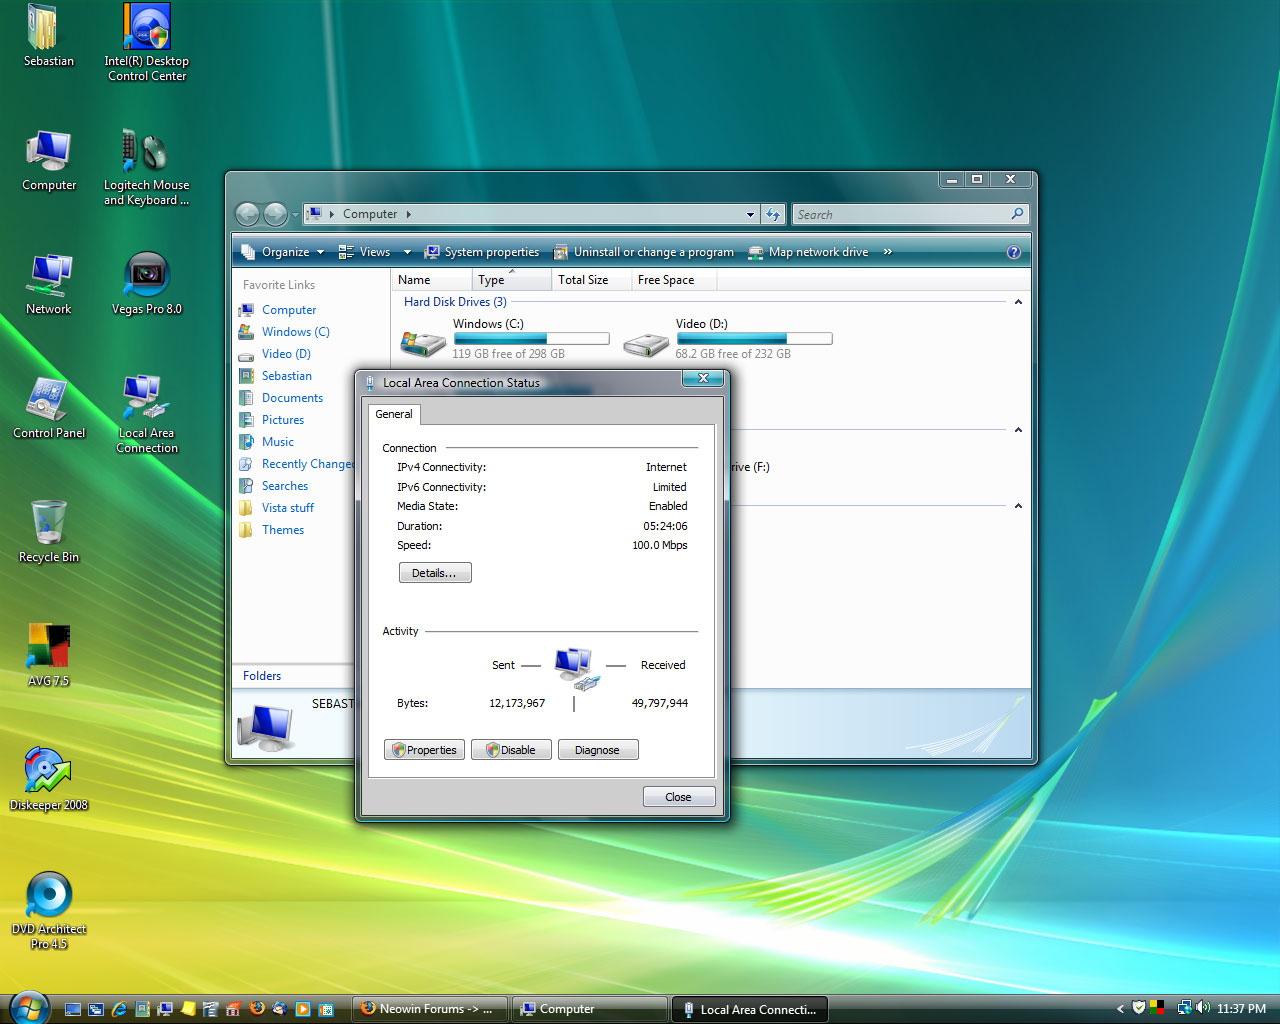Open the Recycle Bin
The width and height of the screenshot is (1280, 1024).
pos(48,524)
